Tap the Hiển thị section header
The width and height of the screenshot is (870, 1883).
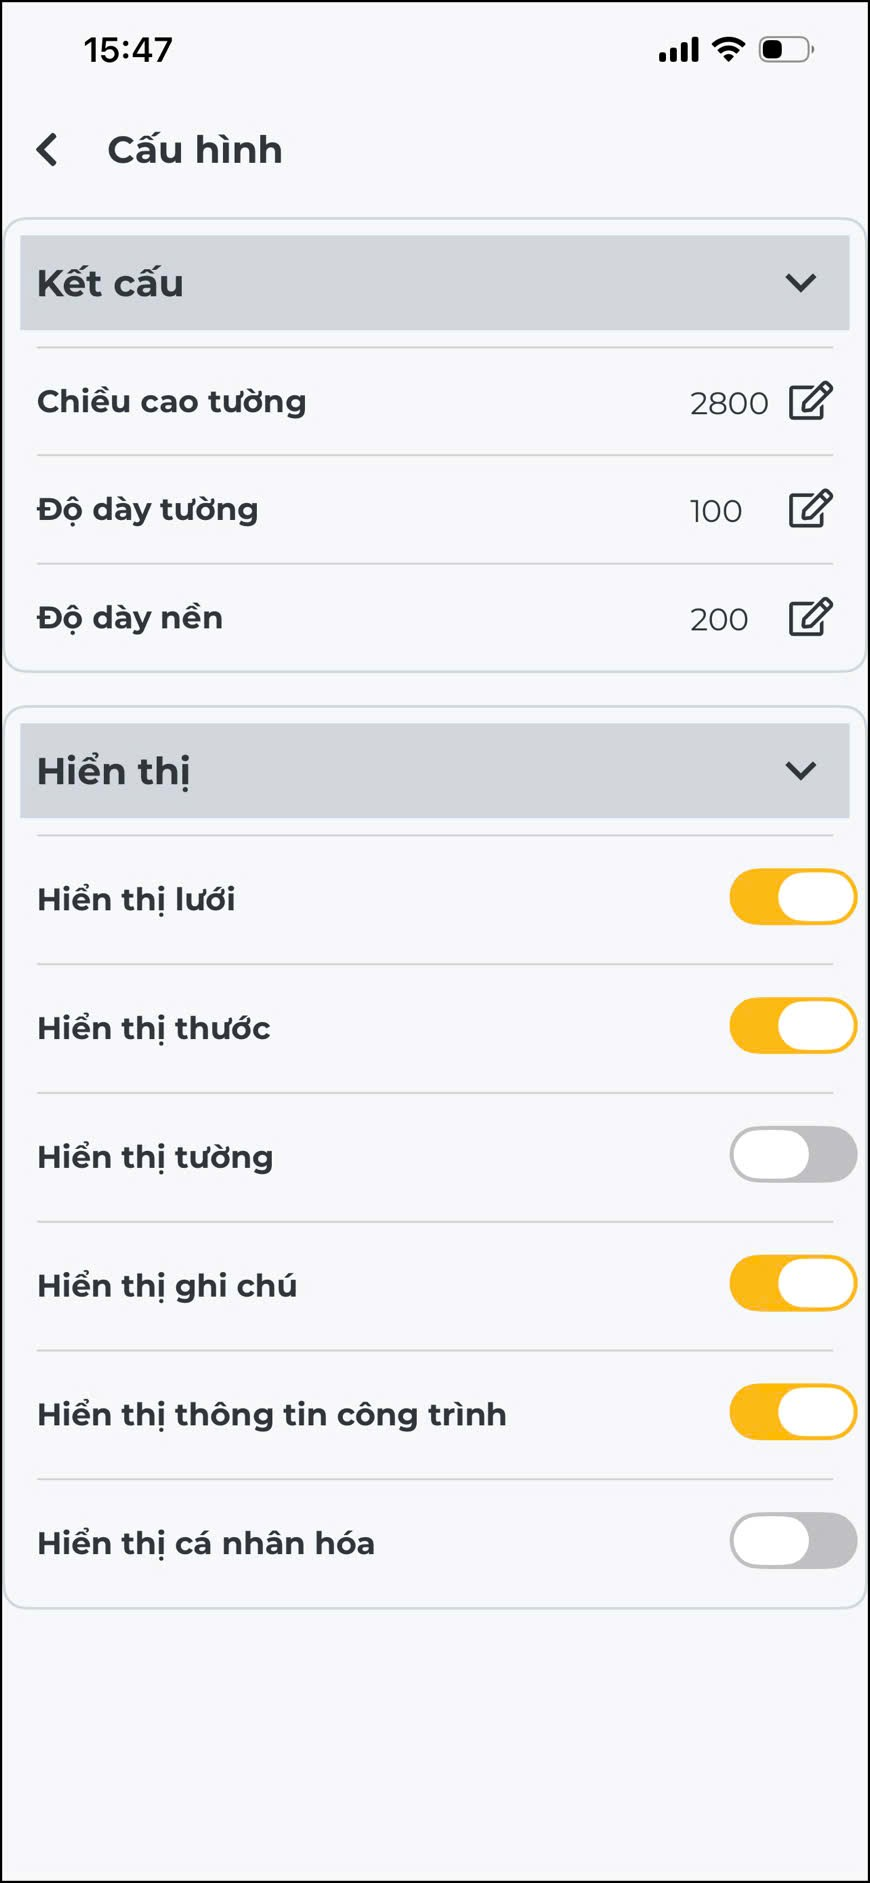point(400,771)
